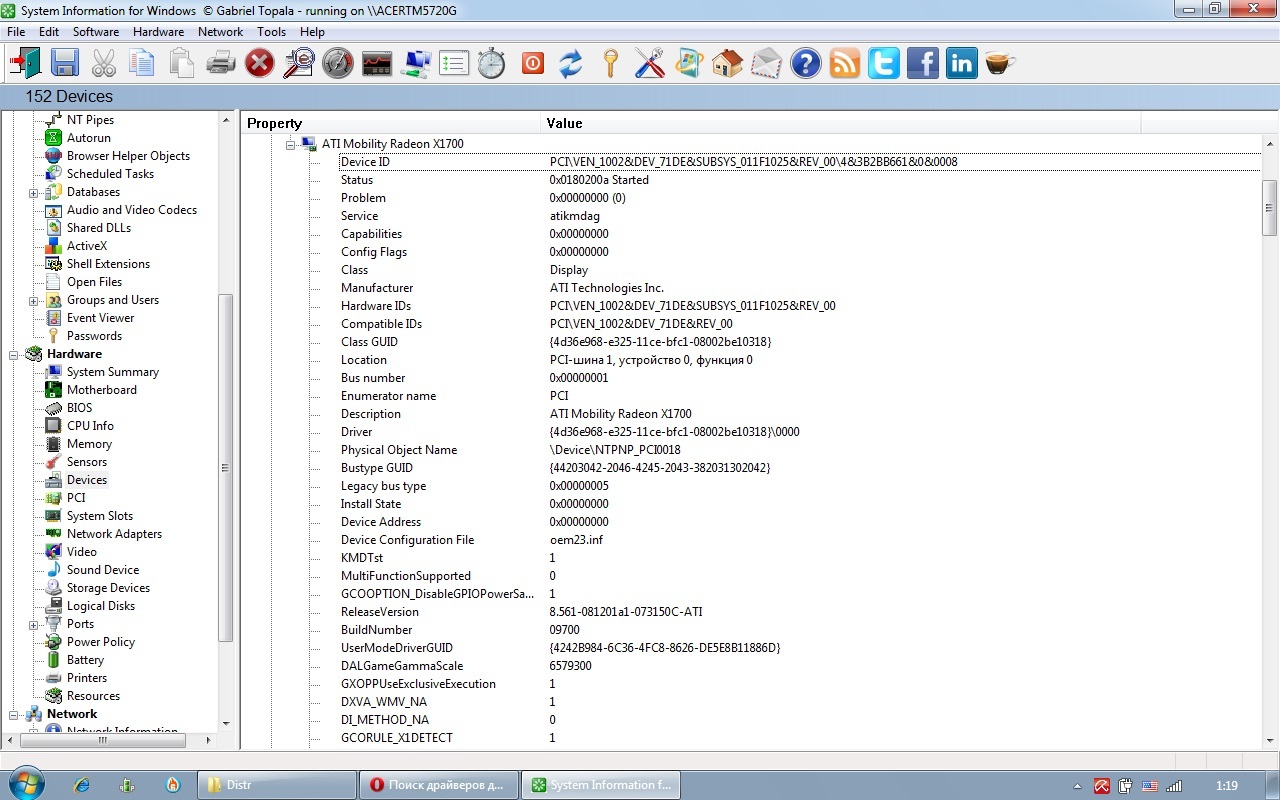Click the coffee cup donate icon
The image size is (1280, 800).
(x=1000, y=64)
